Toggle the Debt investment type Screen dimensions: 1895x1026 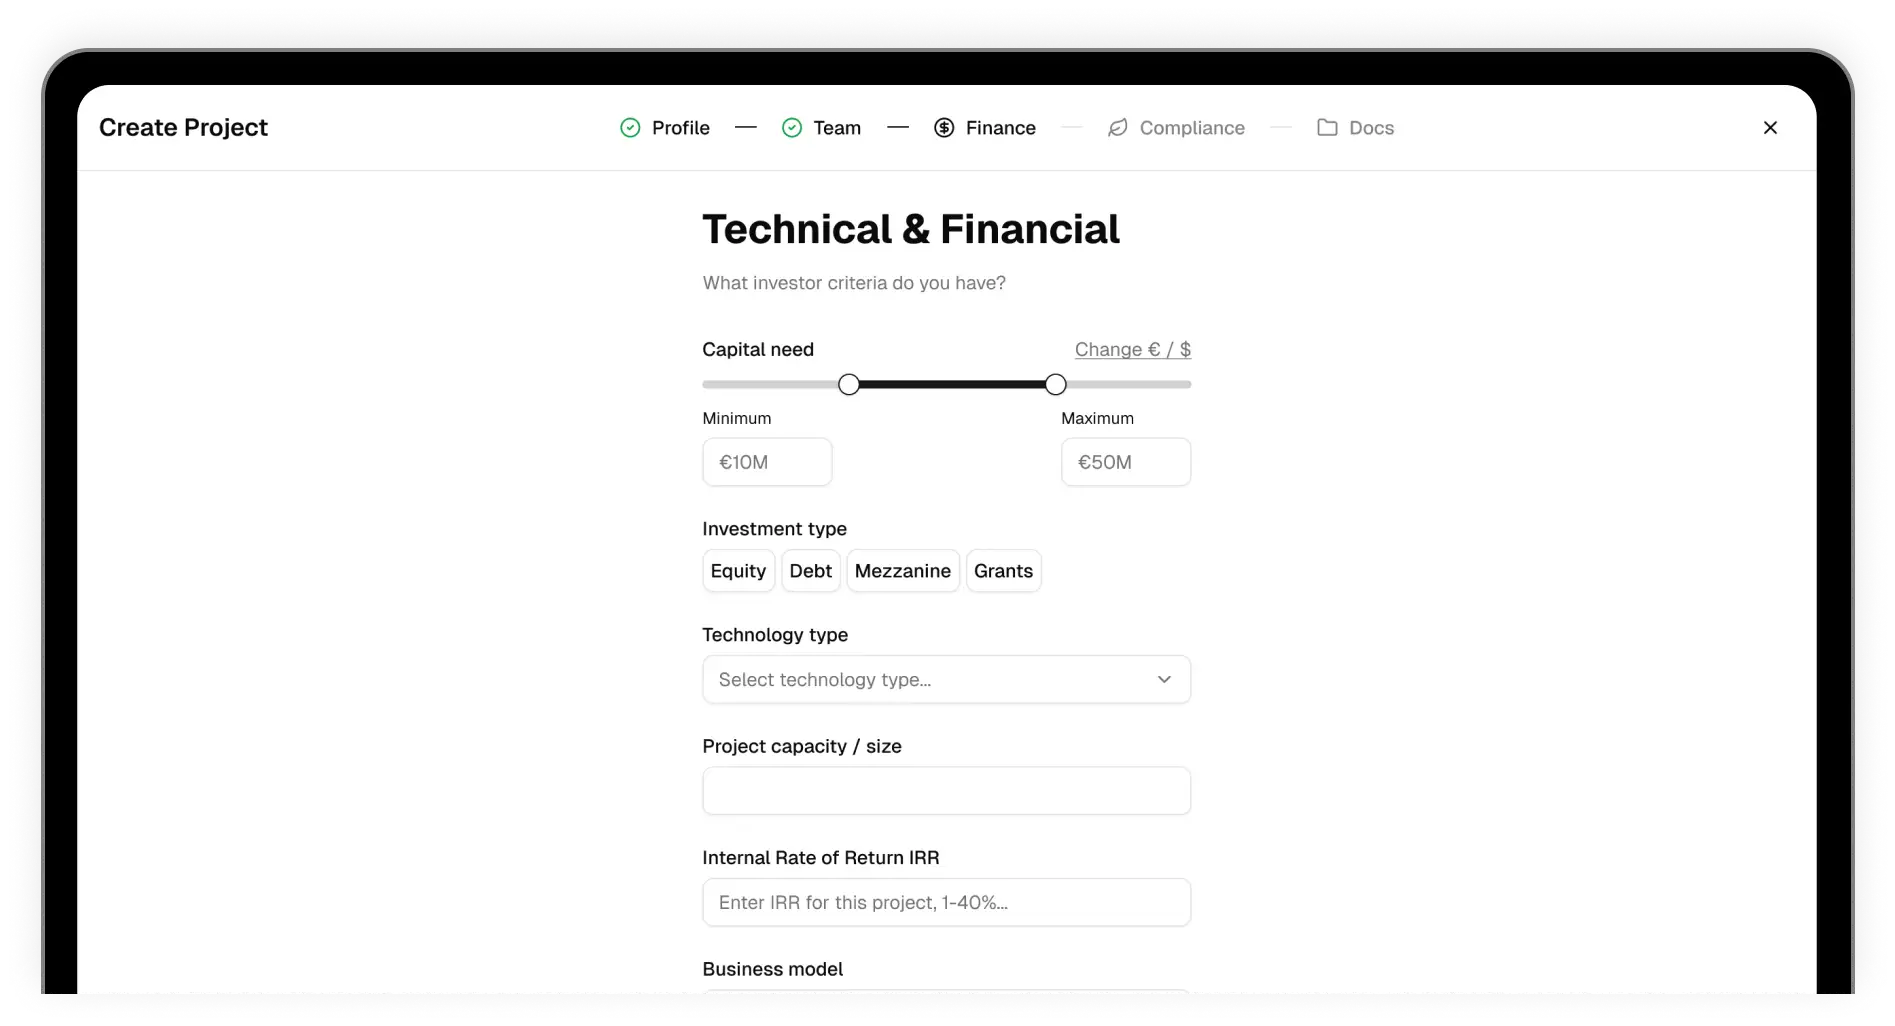click(x=811, y=571)
